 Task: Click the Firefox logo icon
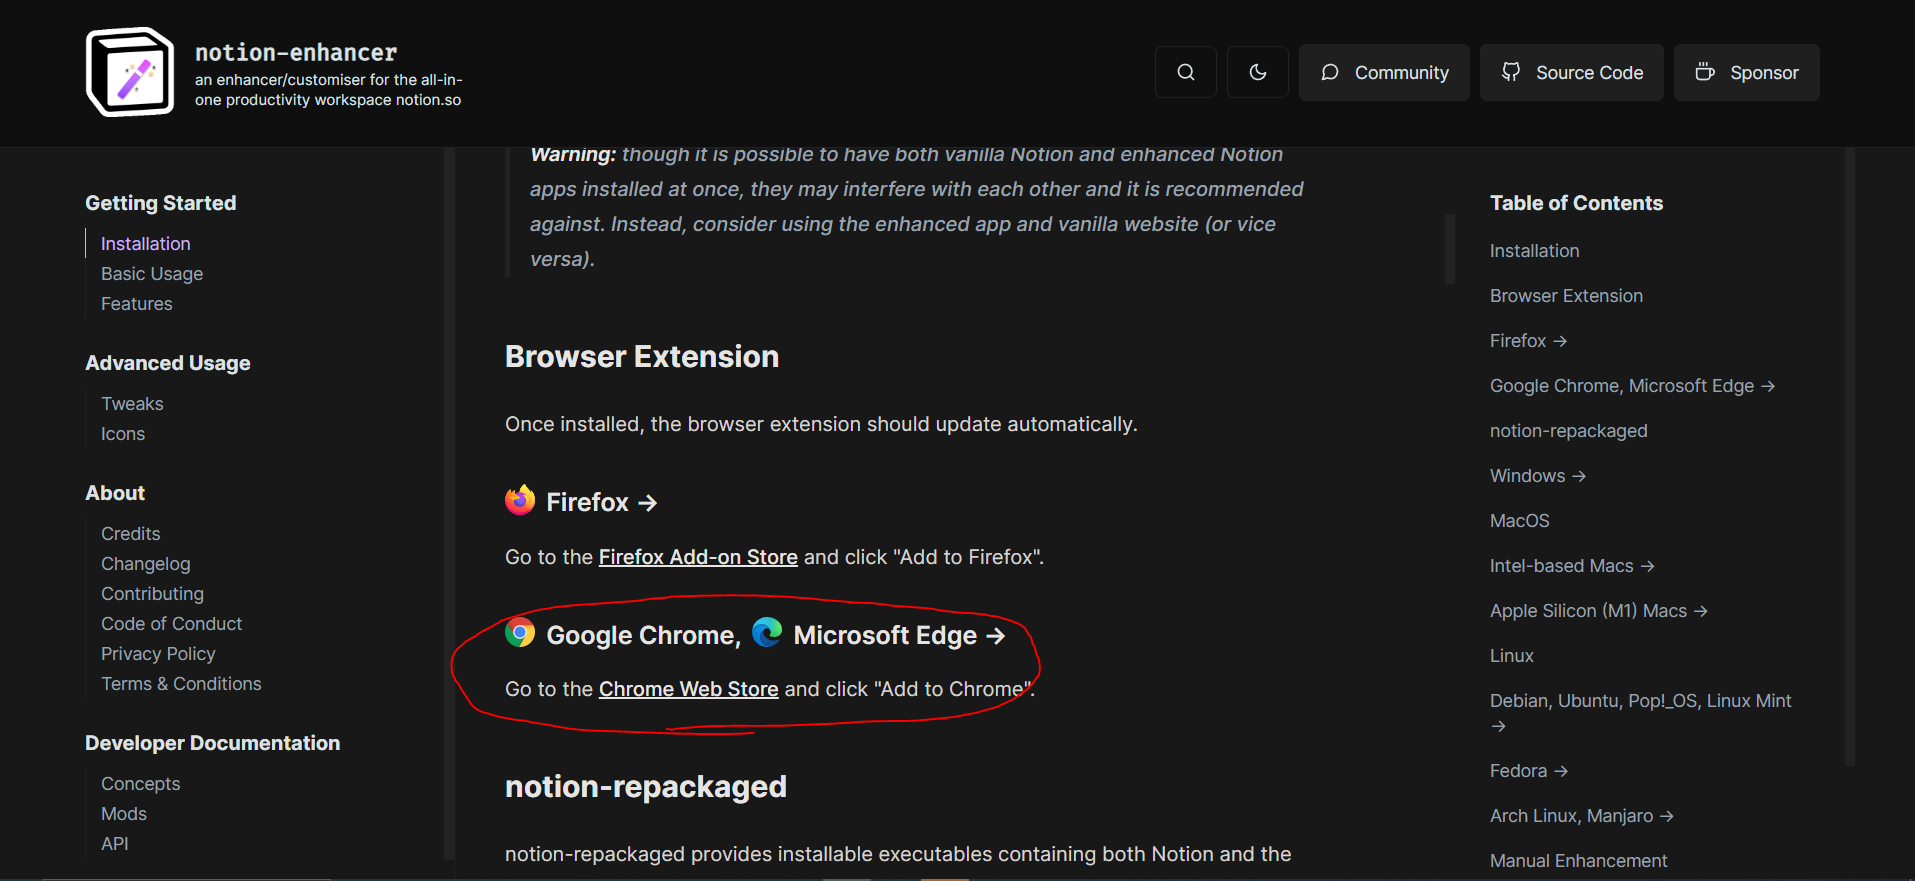coord(520,500)
